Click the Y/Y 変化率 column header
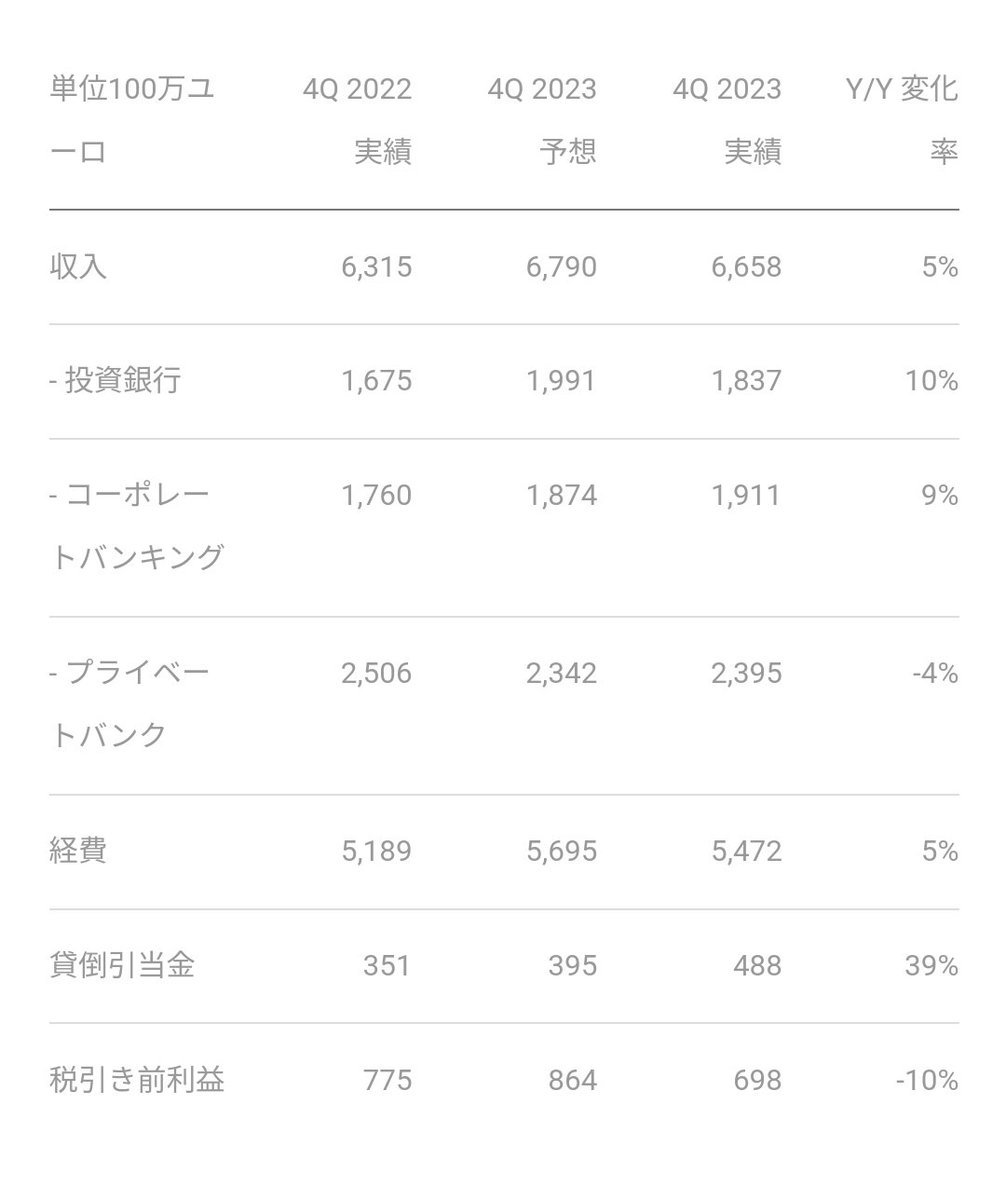Viewport: 1006px width, 1200px height. [901, 120]
